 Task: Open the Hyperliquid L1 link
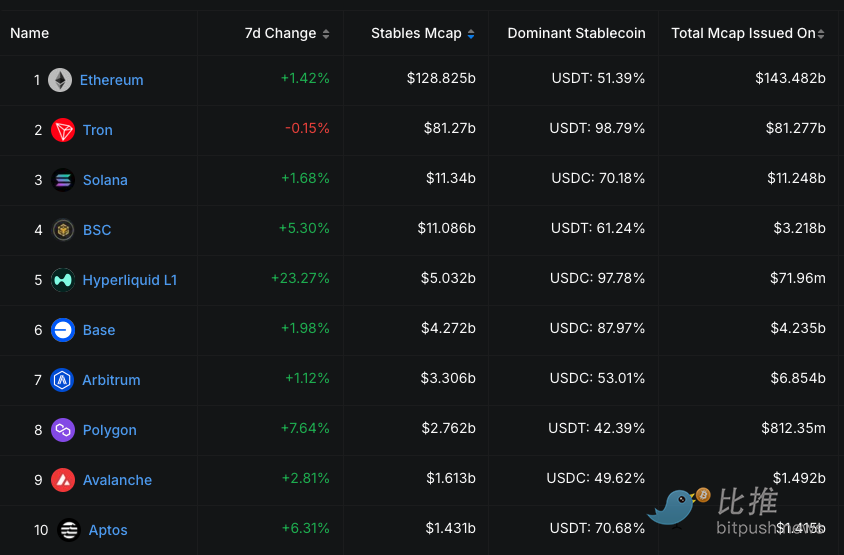point(129,280)
